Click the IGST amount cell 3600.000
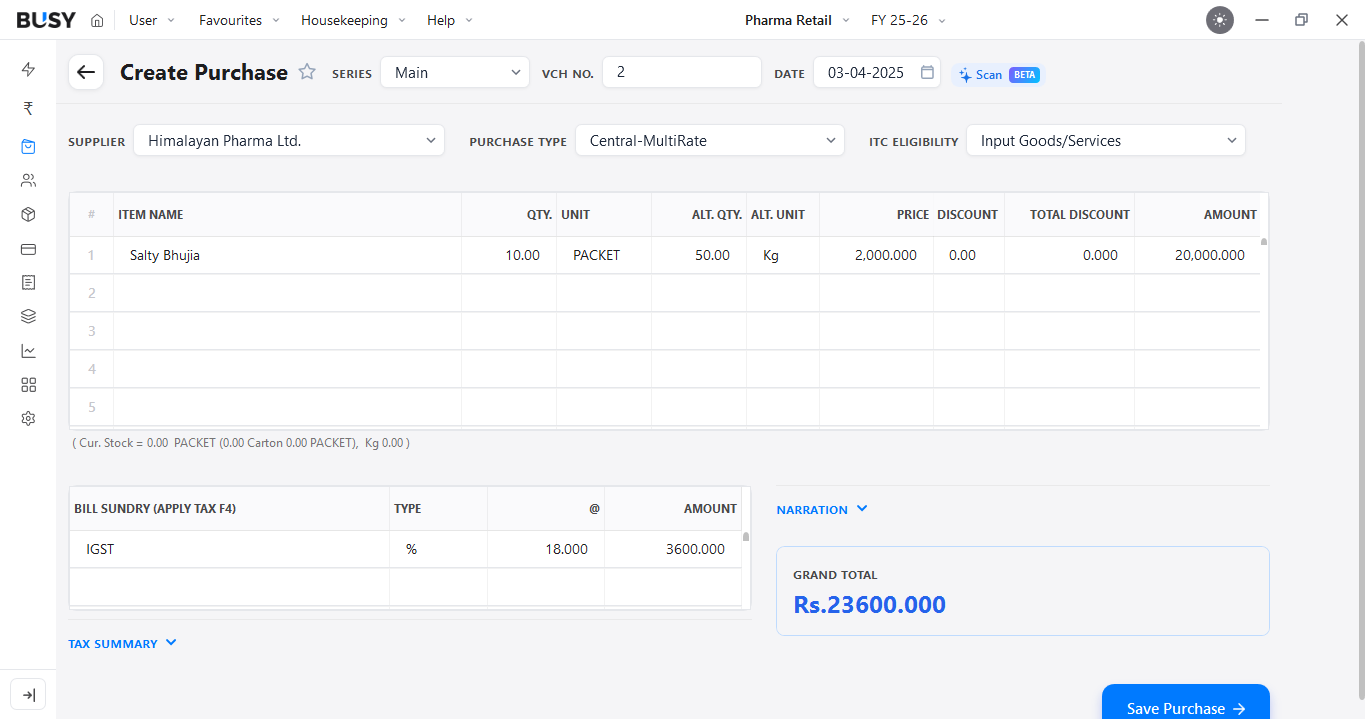The width and height of the screenshot is (1365, 719). tap(673, 549)
